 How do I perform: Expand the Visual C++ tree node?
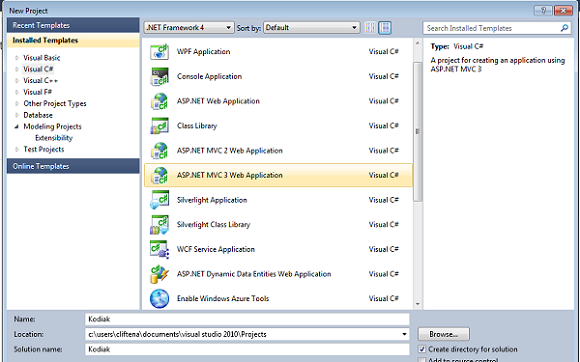point(17,81)
